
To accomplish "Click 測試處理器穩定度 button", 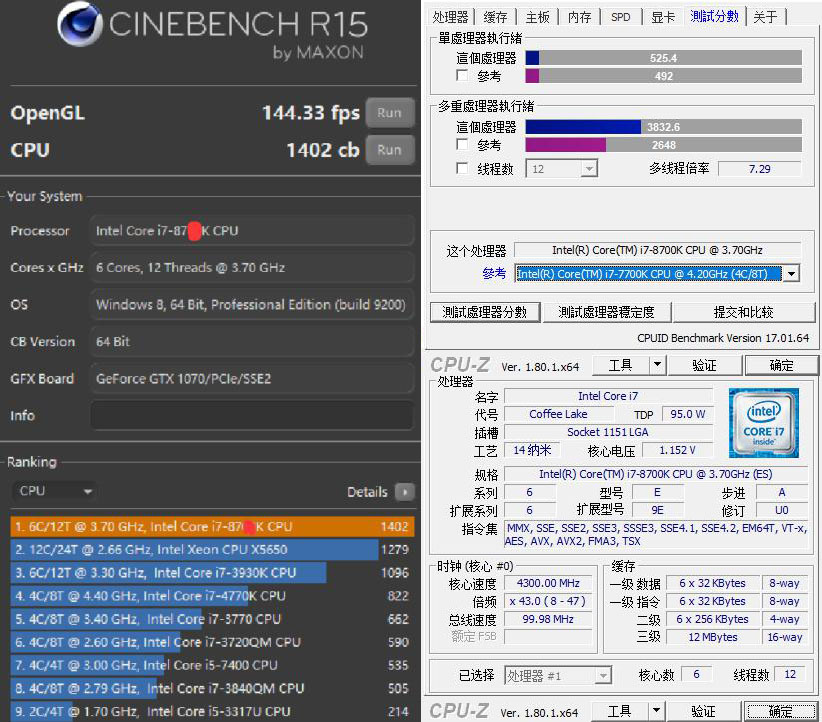I will [606, 312].
